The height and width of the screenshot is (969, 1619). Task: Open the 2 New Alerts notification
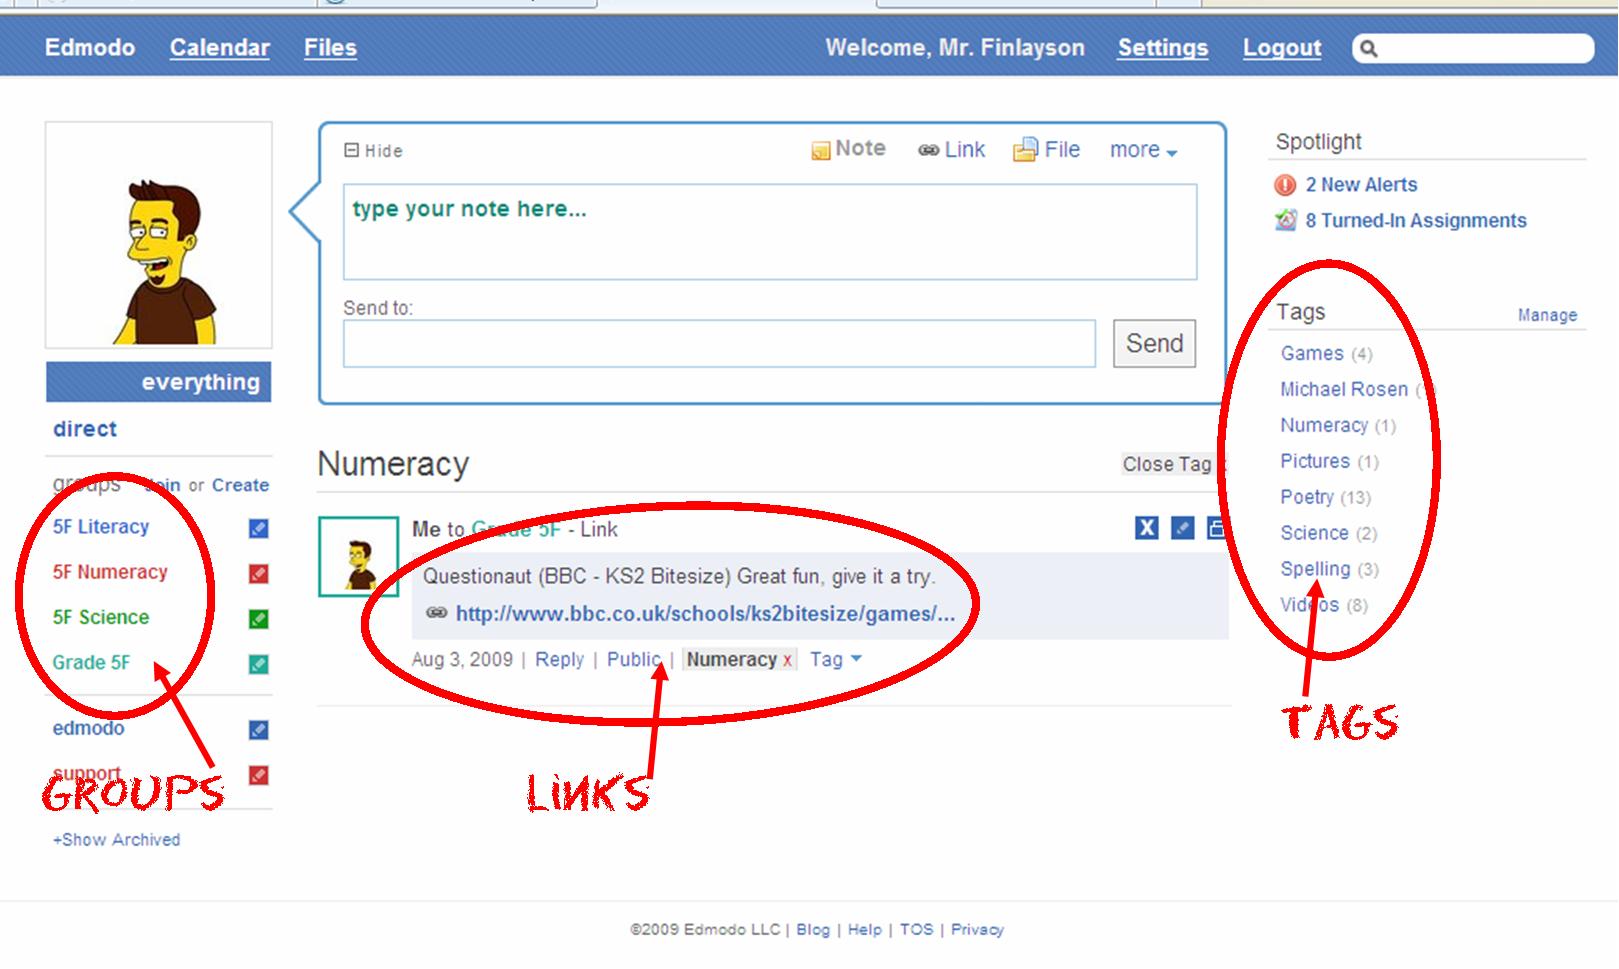(x=1360, y=185)
